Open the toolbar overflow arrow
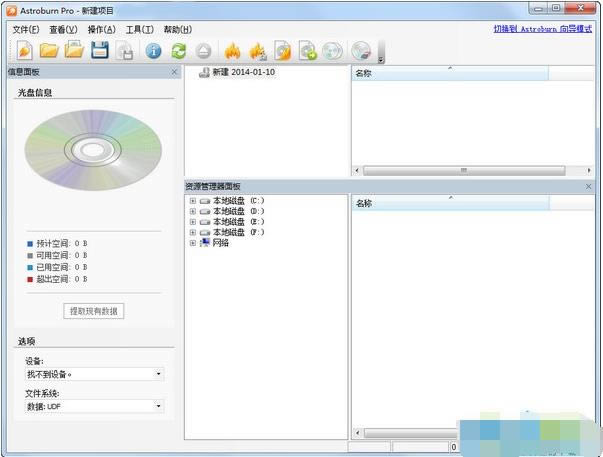 tap(381, 60)
